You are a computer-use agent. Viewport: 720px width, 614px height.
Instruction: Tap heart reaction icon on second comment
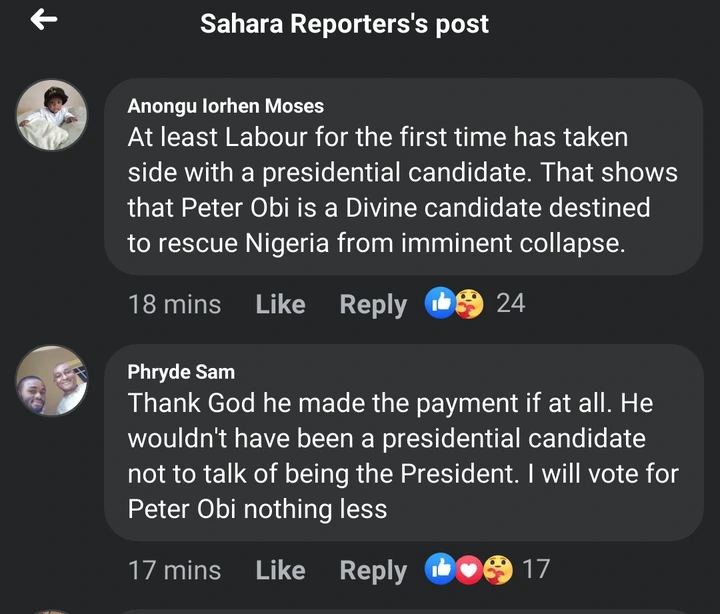(468, 569)
